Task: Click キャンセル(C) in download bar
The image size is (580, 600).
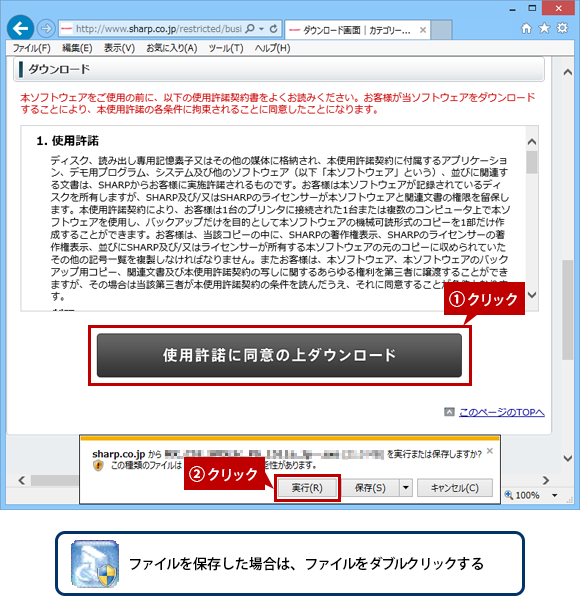Action: tap(455, 488)
